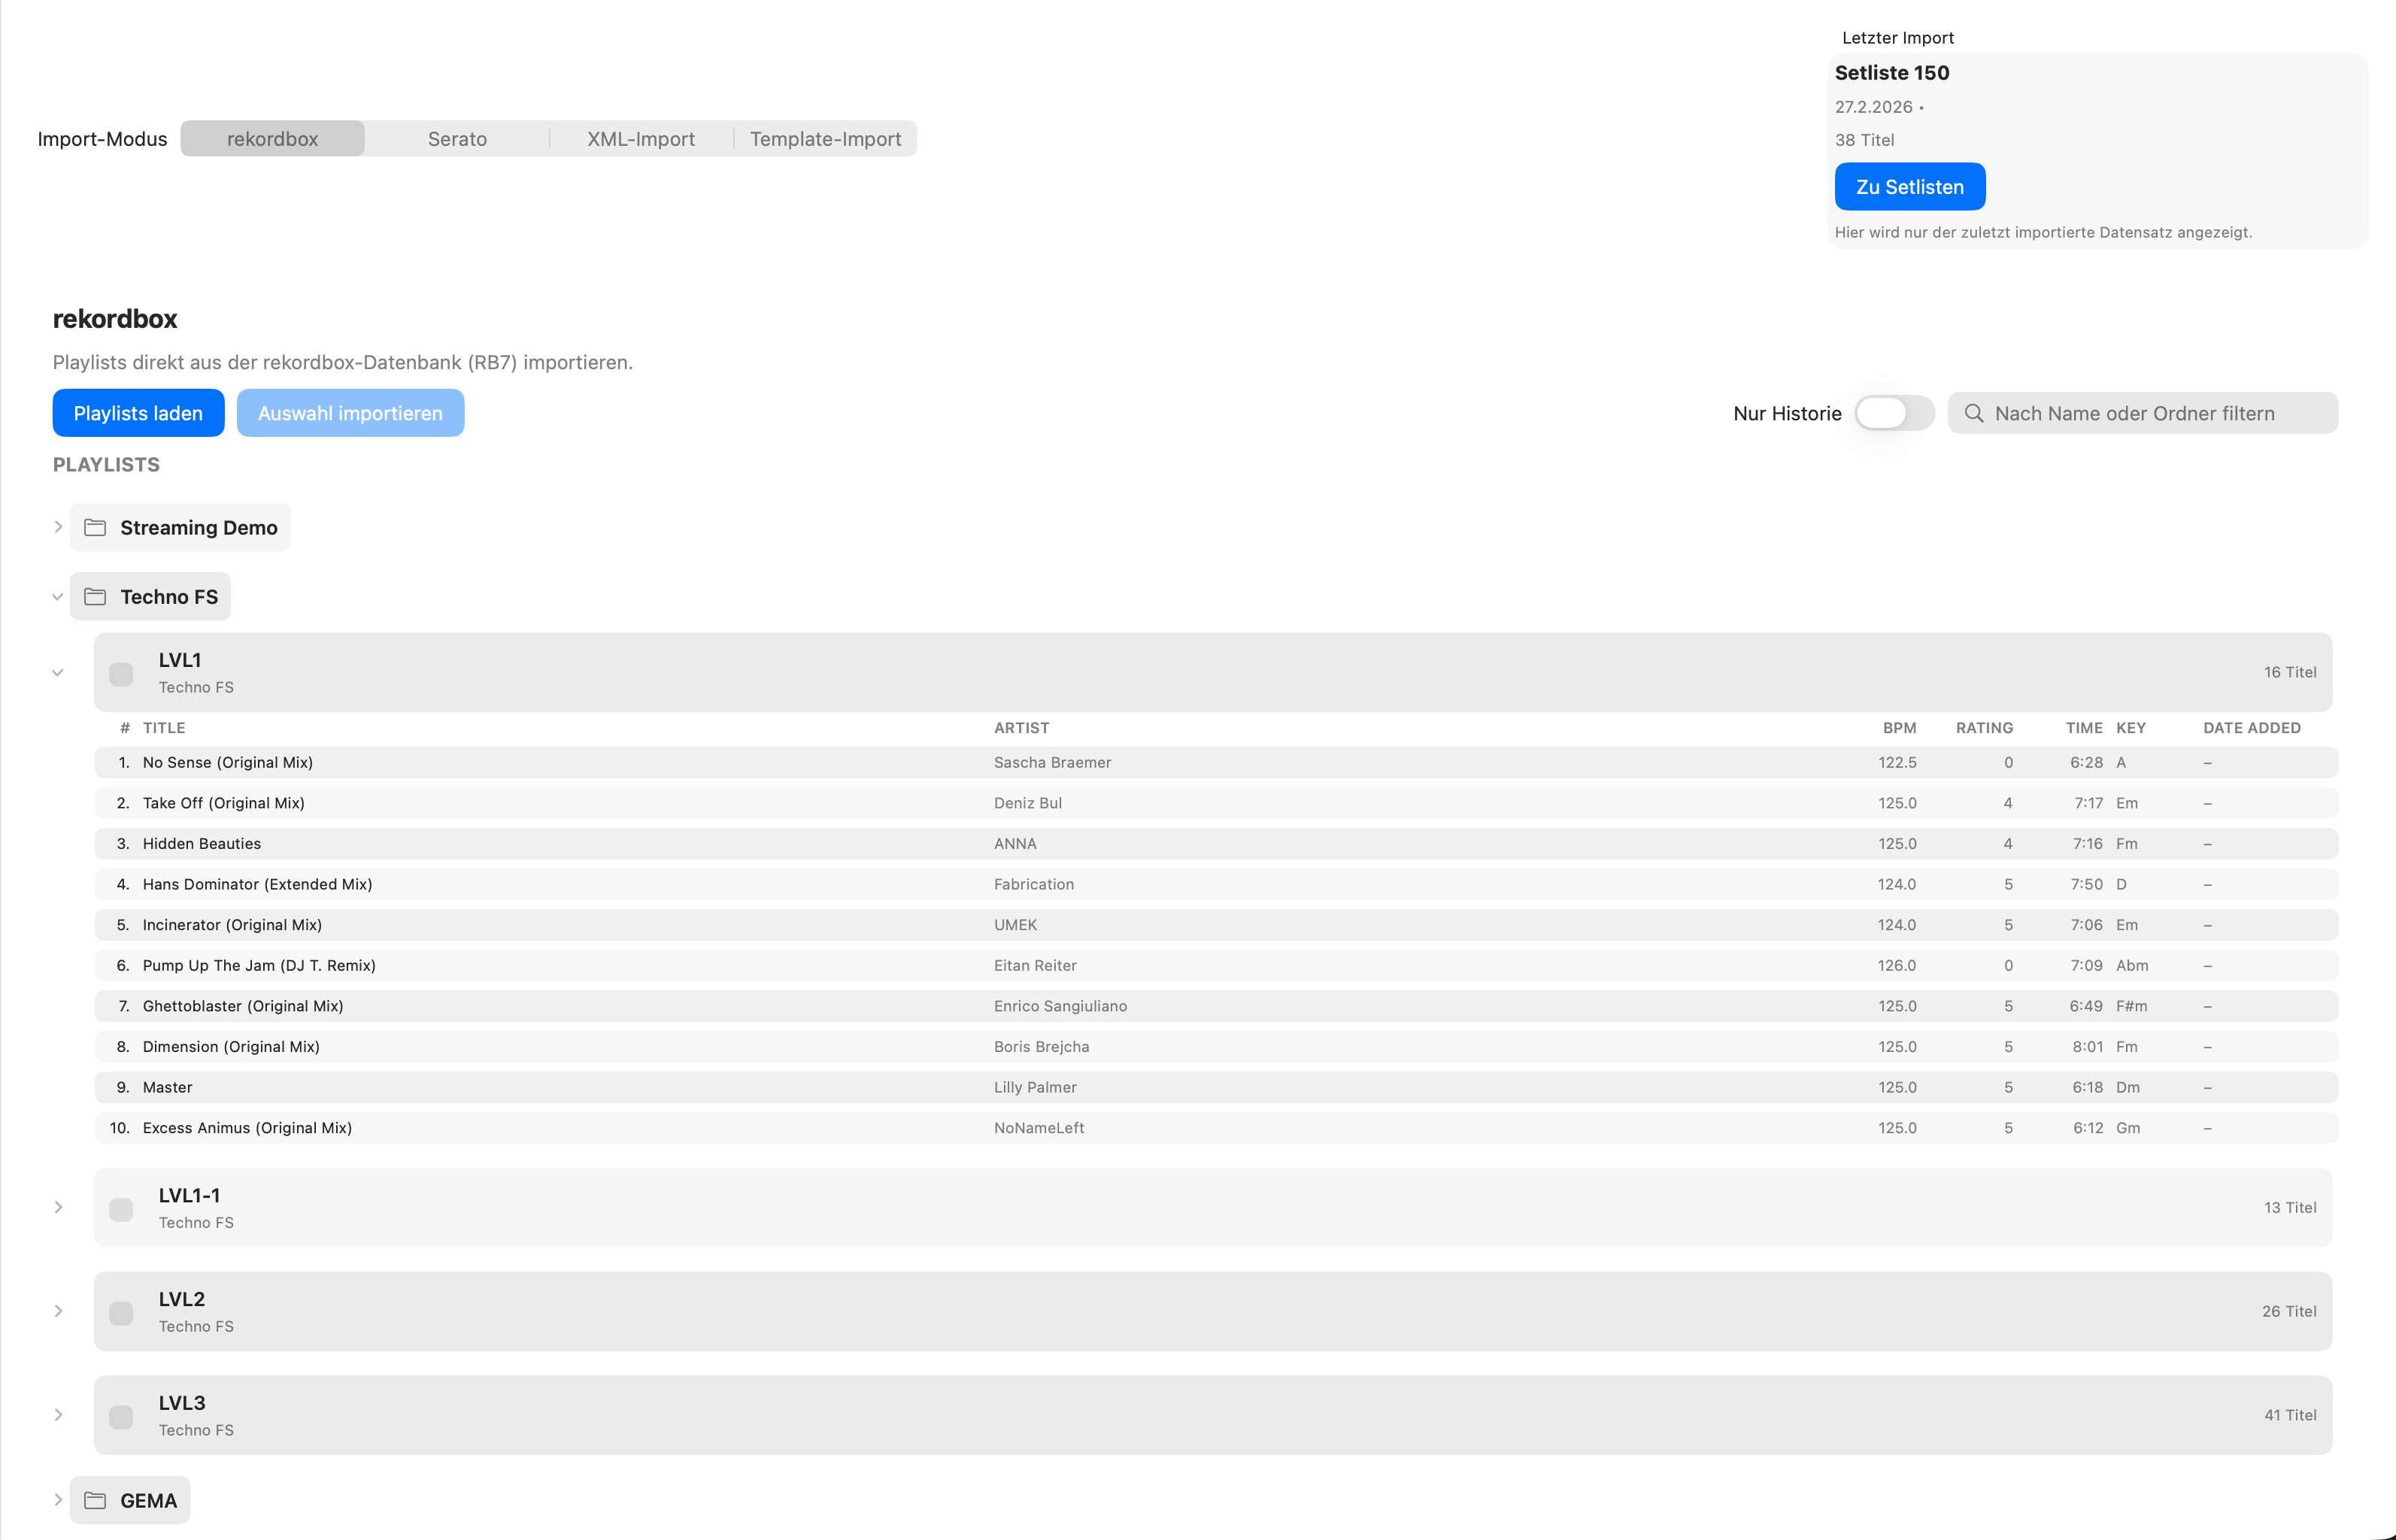Screen dimensions: 2396x1540
Task: Expand the Streaming Demo folder
Action: tap(57, 527)
